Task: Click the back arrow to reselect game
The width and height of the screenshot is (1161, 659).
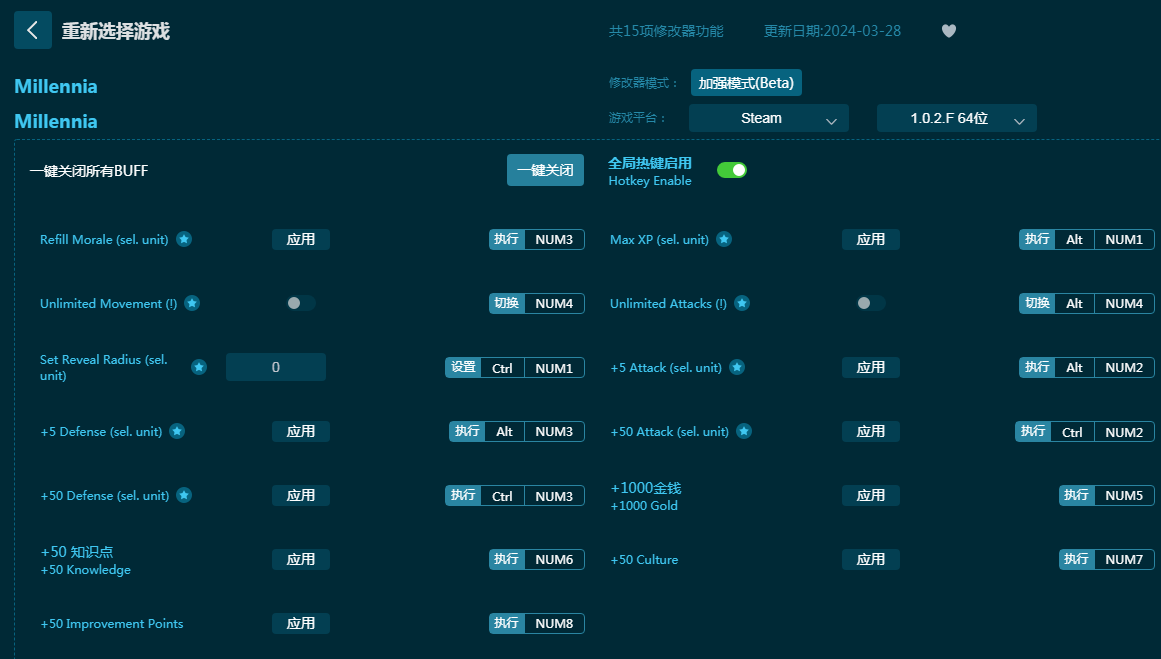Action: pyautogui.click(x=33, y=30)
